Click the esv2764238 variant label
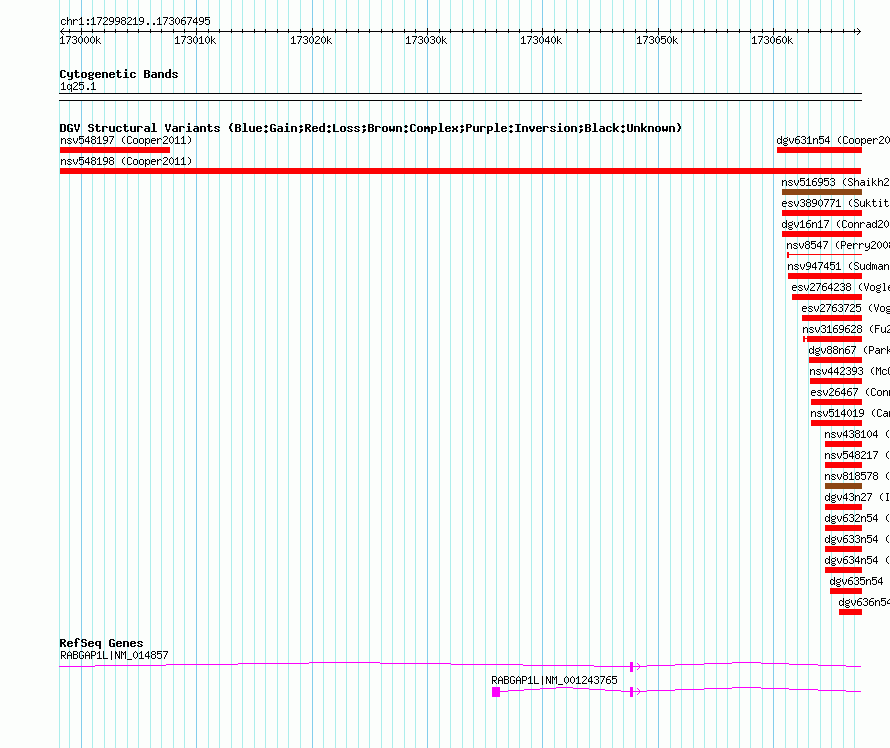890x748 pixels. click(x=841, y=287)
